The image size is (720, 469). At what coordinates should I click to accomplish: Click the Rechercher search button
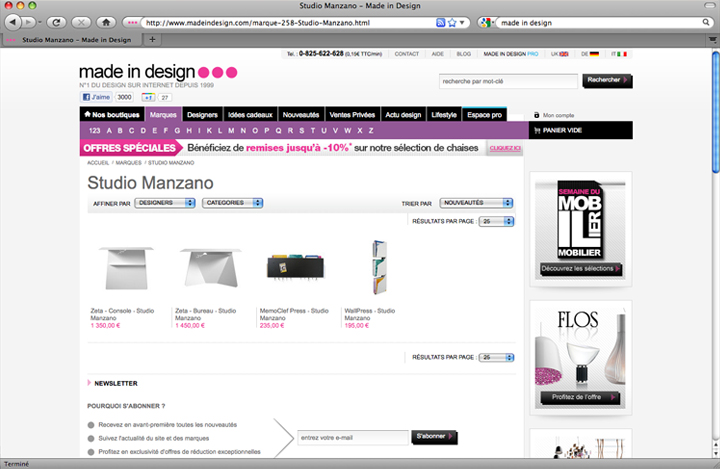[607, 80]
